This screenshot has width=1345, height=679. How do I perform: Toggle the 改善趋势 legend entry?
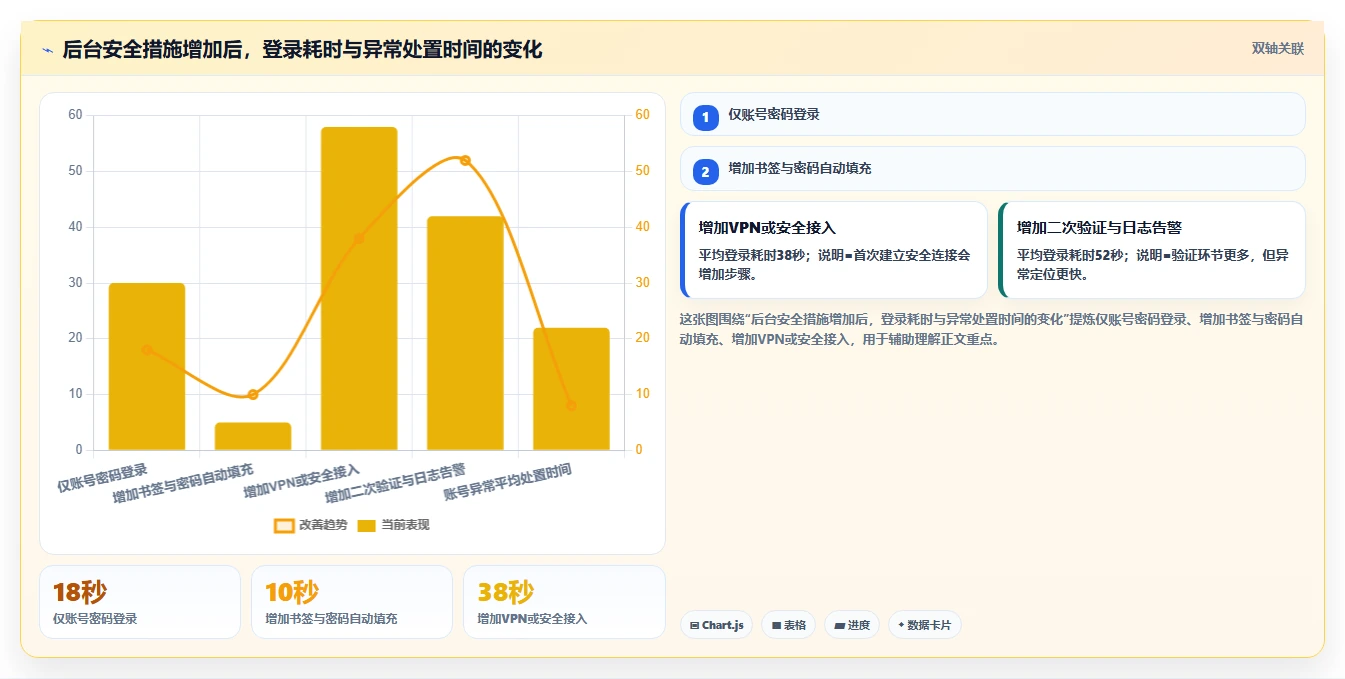point(311,525)
